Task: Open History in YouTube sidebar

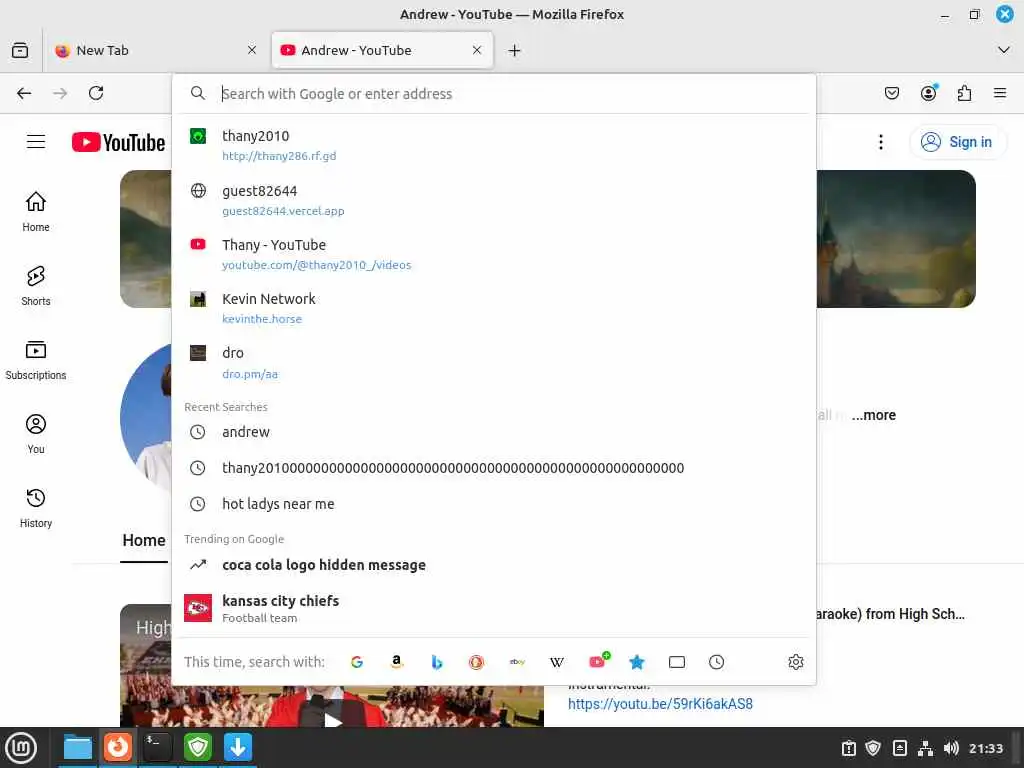Action: point(36,508)
